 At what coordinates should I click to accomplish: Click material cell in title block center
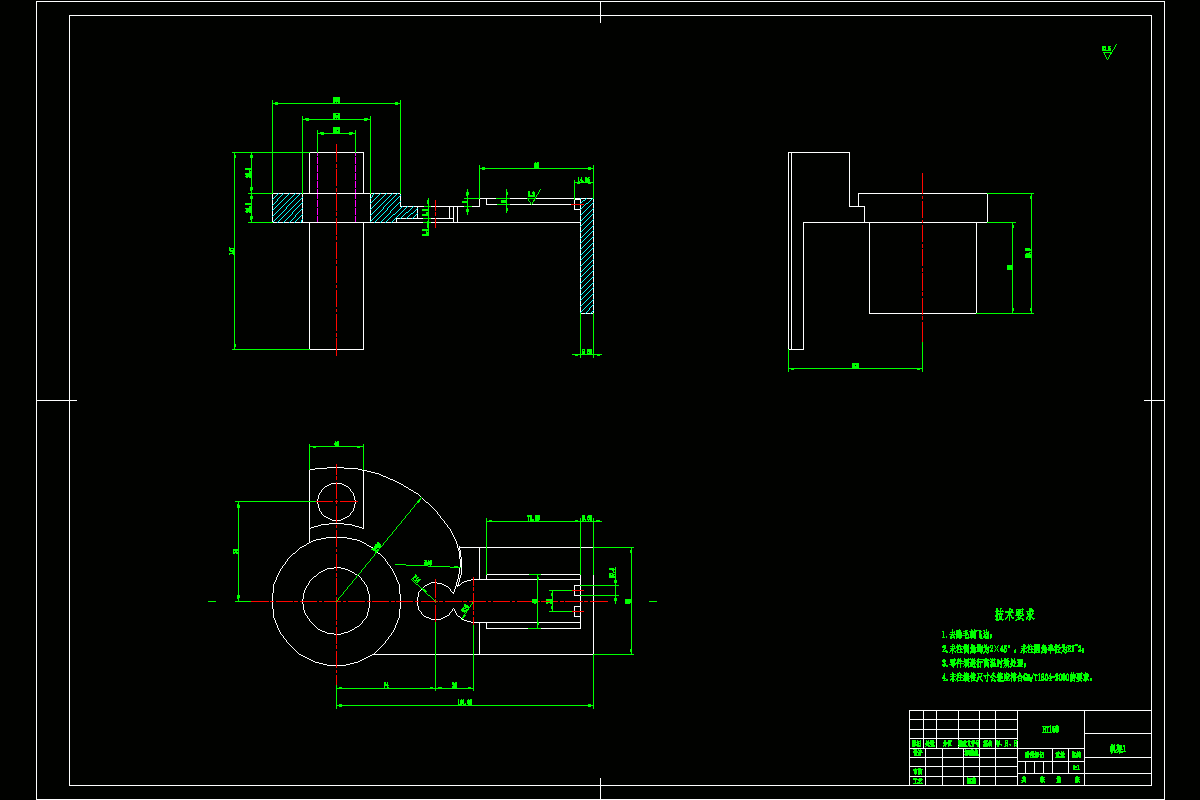tap(1050, 730)
